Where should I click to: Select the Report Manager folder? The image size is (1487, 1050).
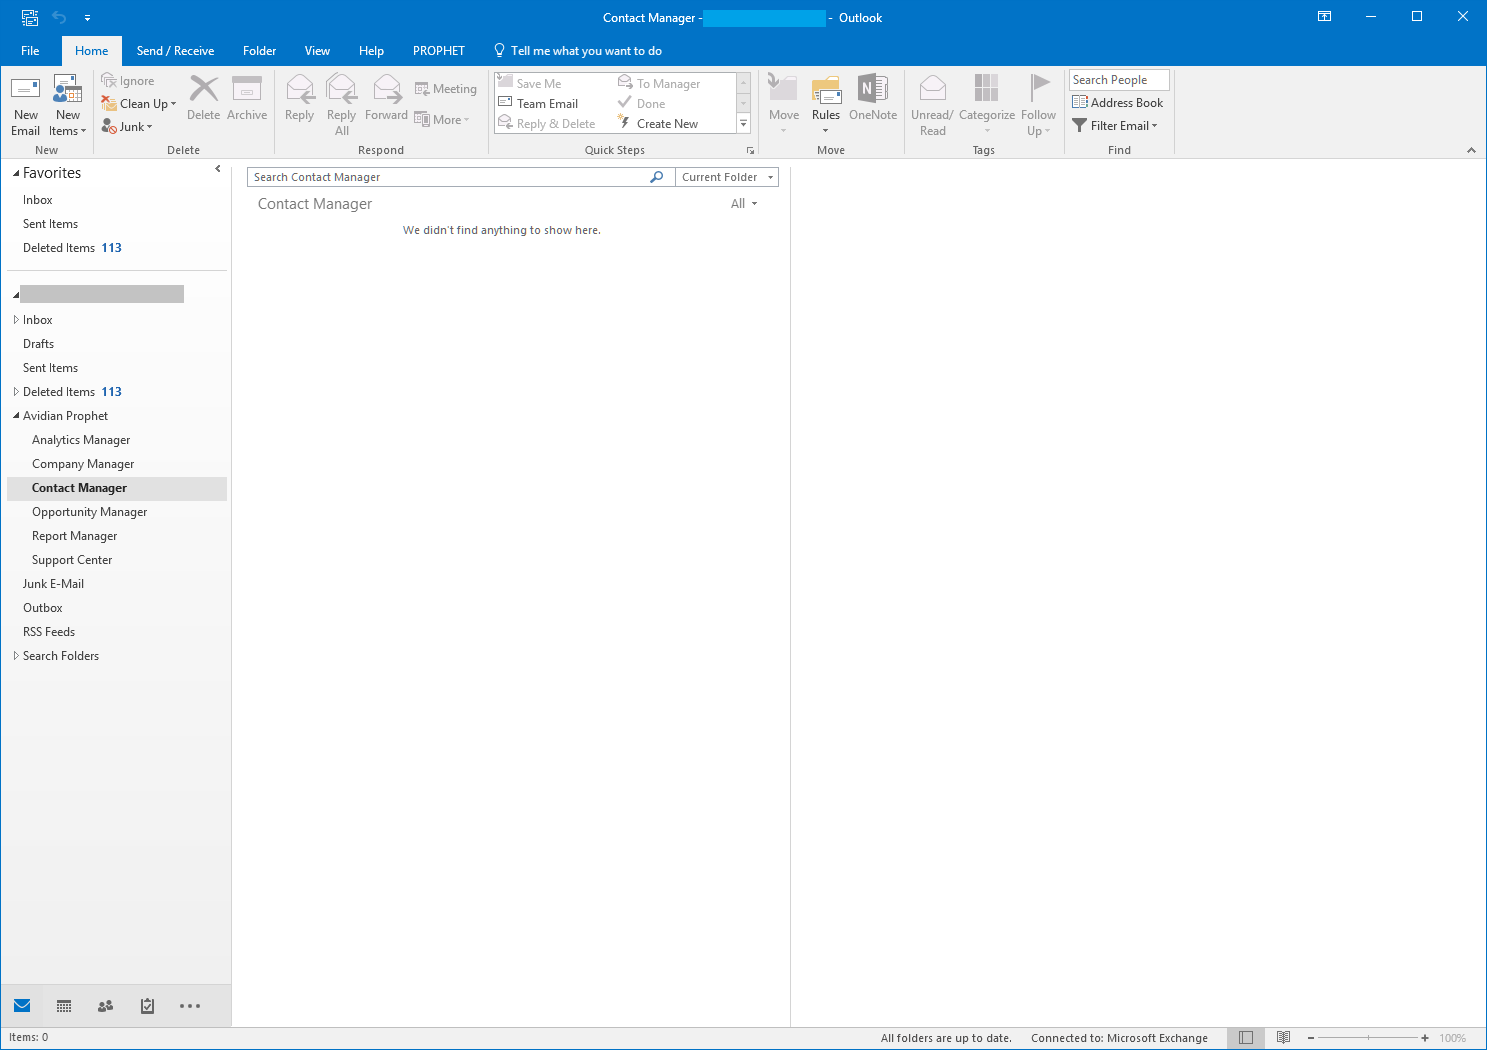(x=74, y=536)
